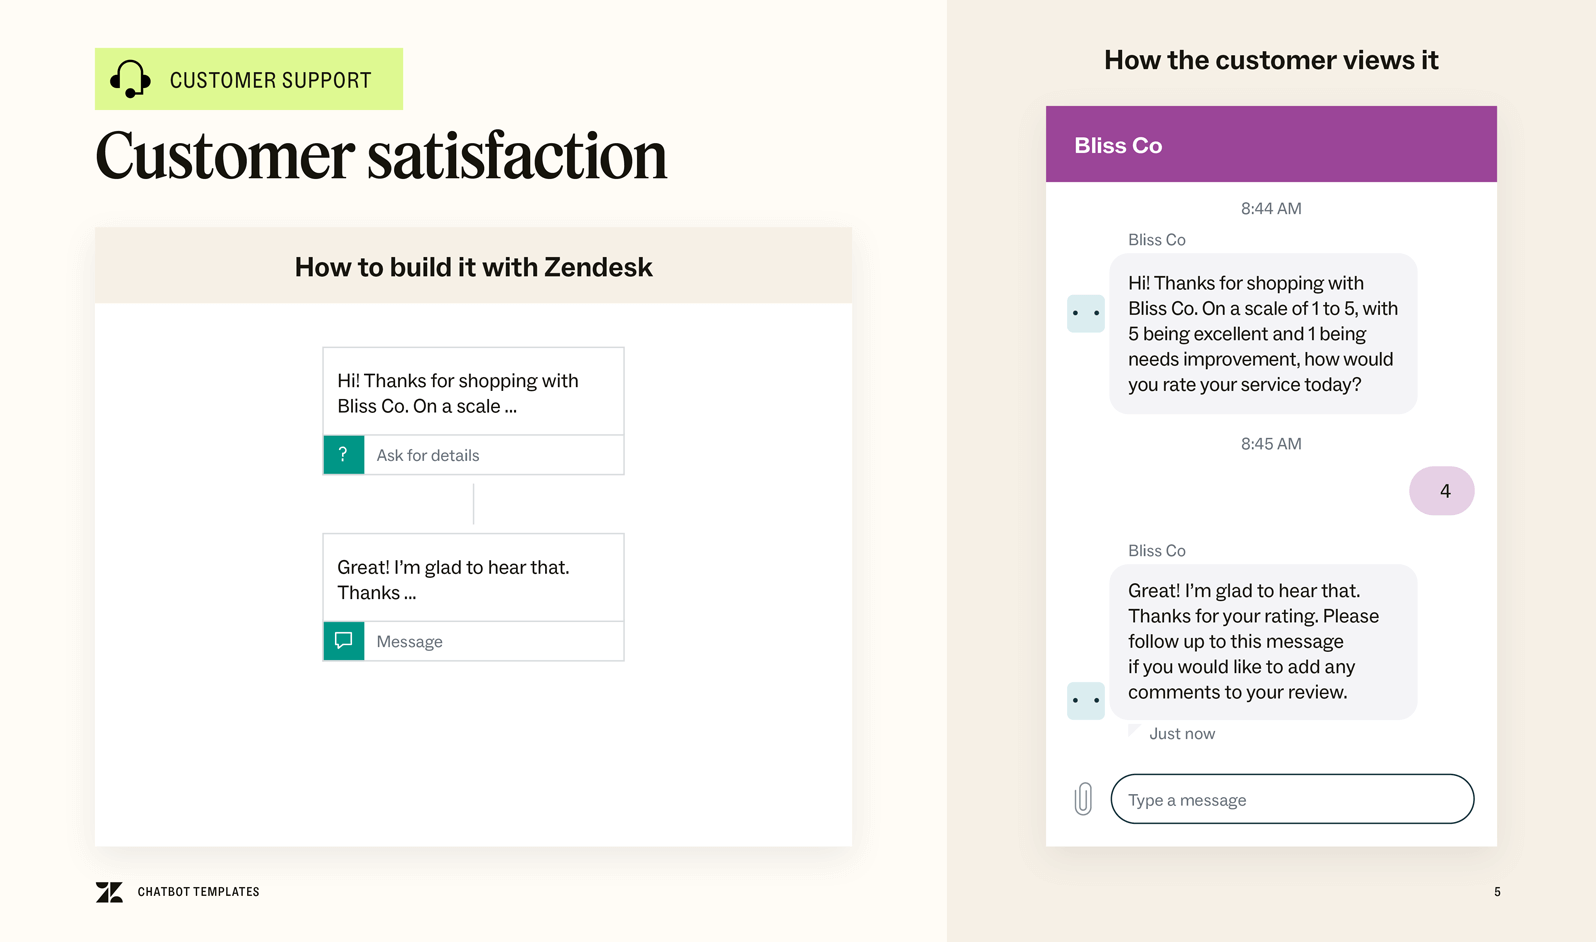The width and height of the screenshot is (1596, 942).
Task: Select the 'Ask for details' step label
Action: tap(428, 456)
